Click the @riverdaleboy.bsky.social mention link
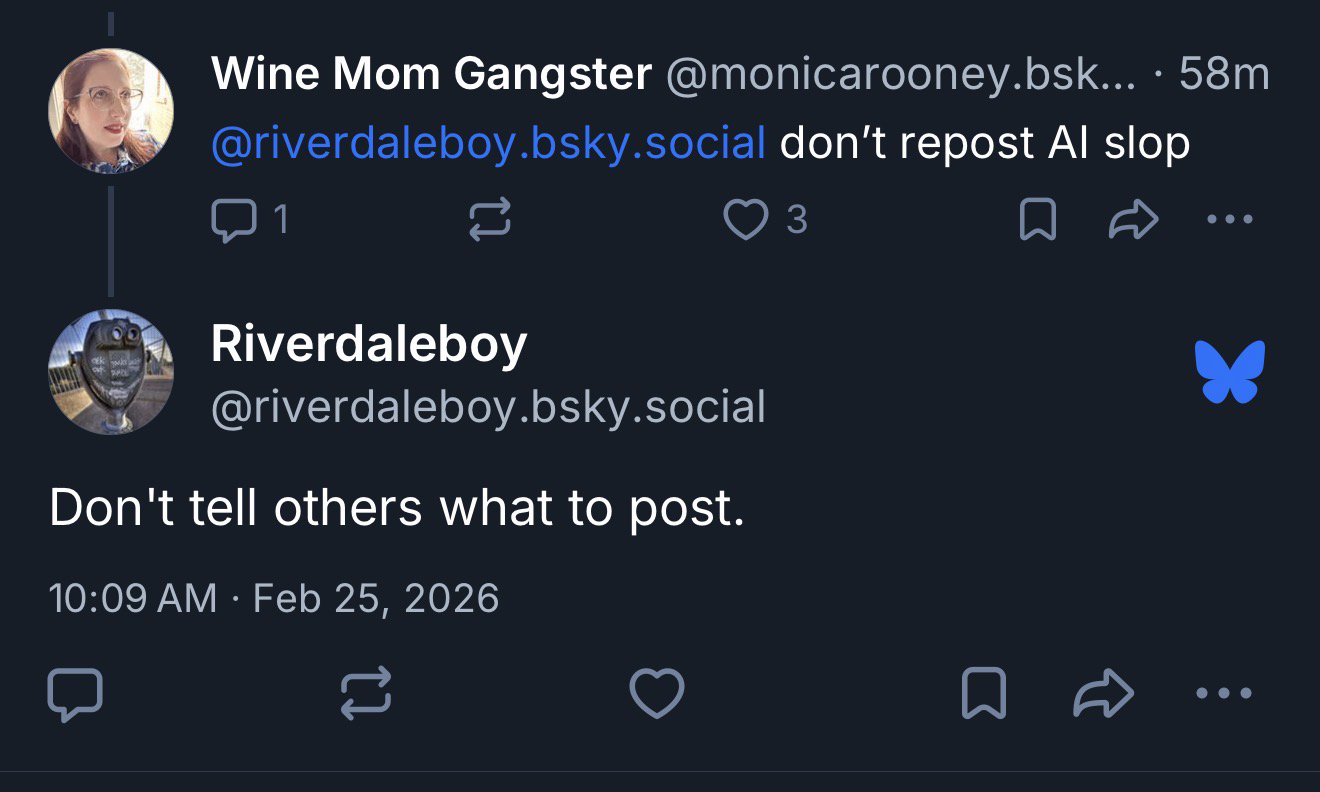The image size is (1320, 792). click(x=488, y=143)
